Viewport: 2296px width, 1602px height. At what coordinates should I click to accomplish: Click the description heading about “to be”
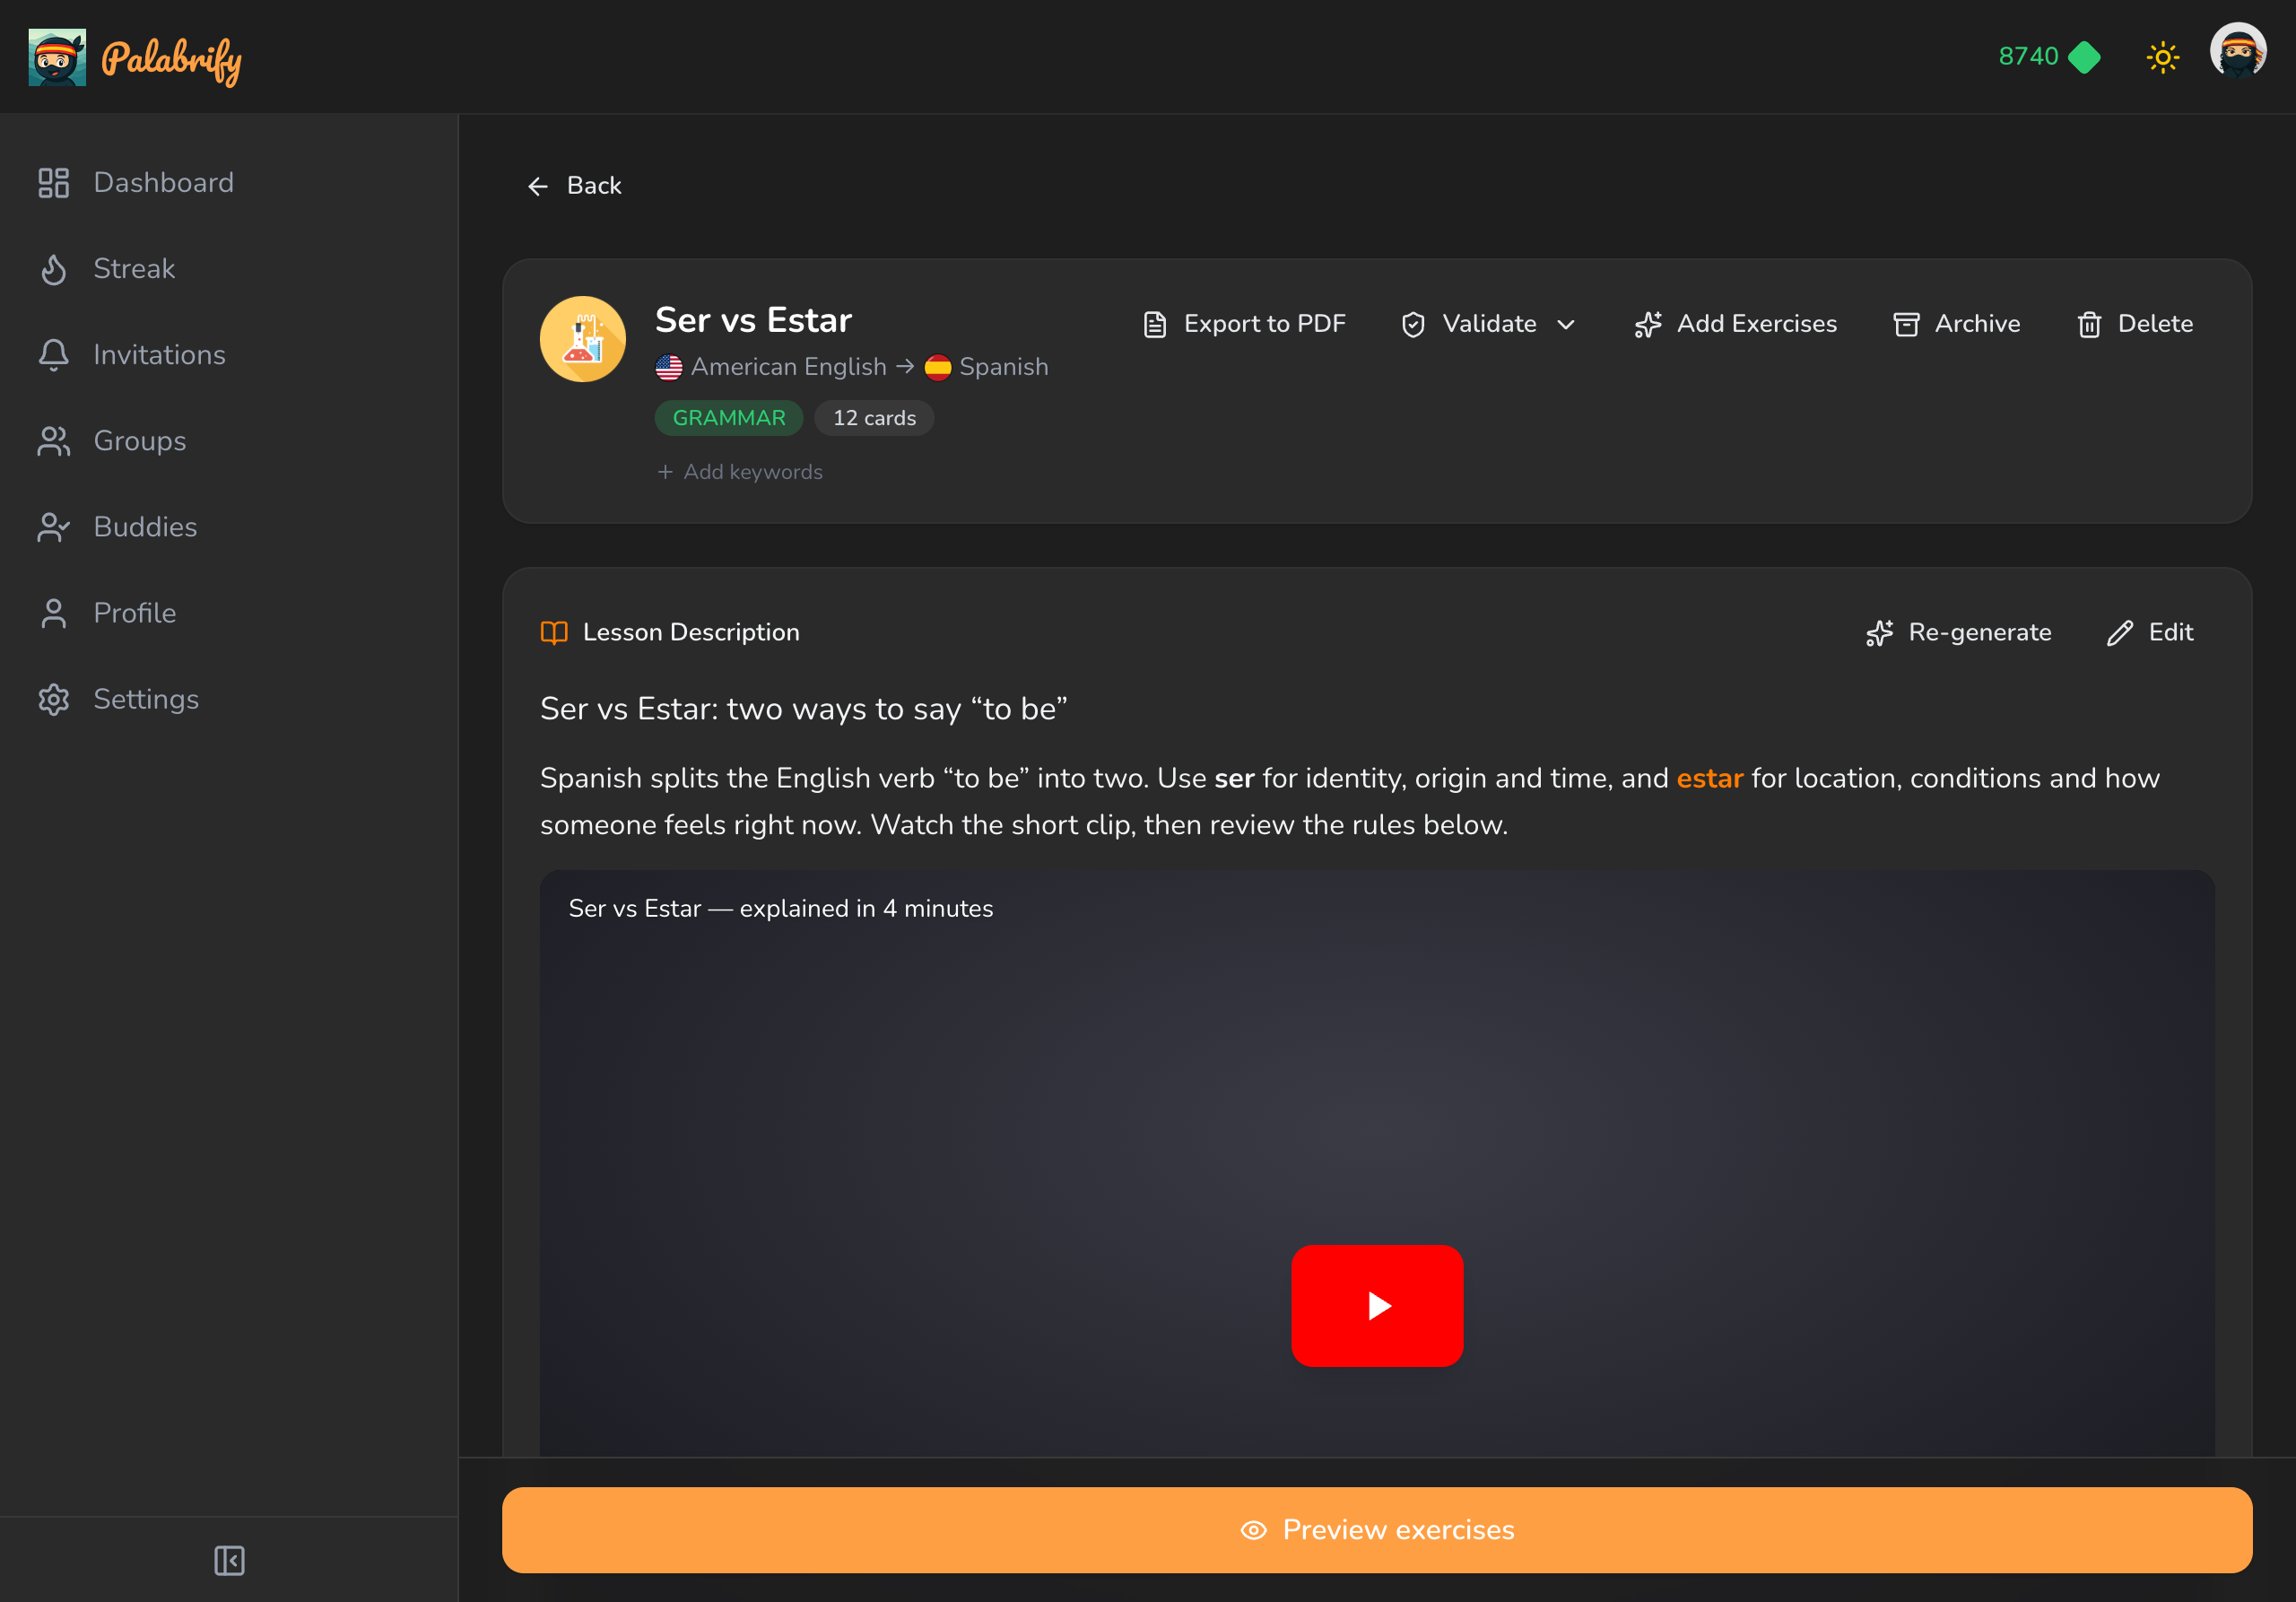[x=803, y=709]
